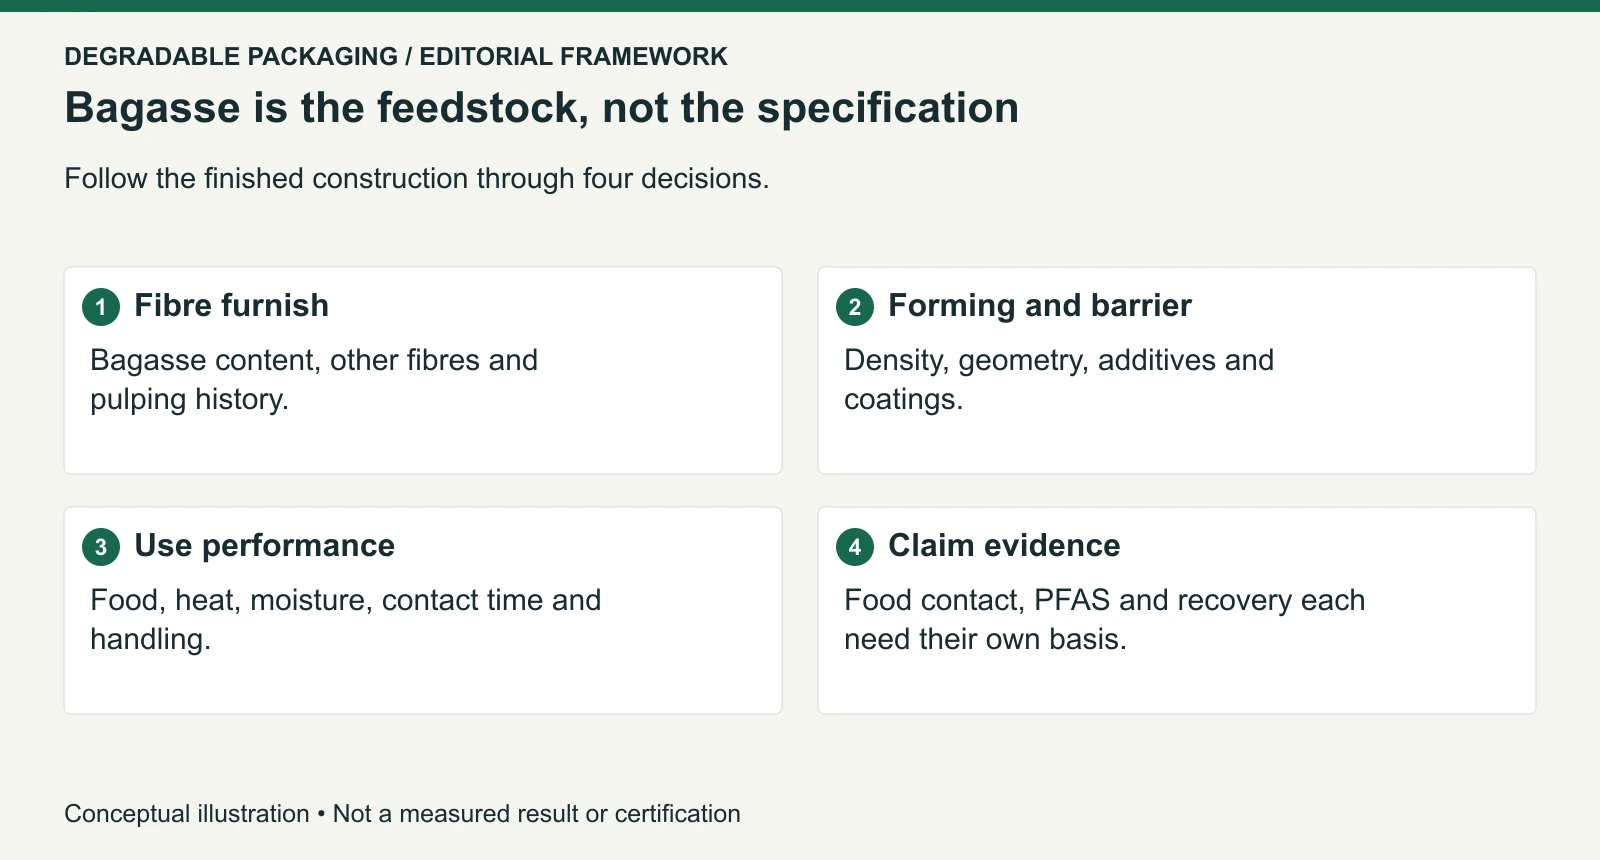The width and height of the screenshot is (1600, 860).
Task: Click the dark green top header bar
Action: pyautogui.click(x=800, y=6)
